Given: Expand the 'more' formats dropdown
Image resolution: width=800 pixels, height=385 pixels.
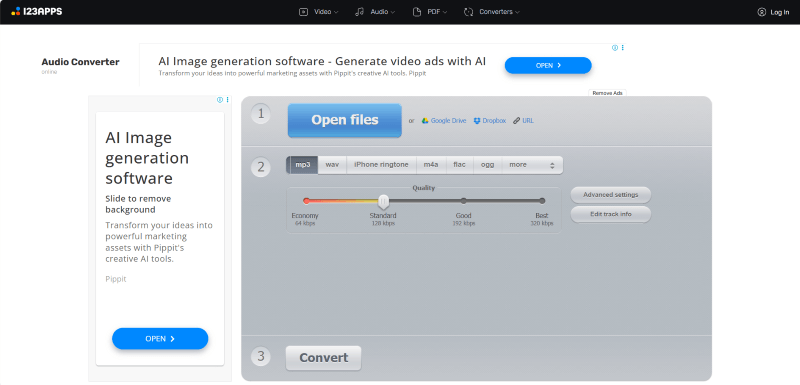Looking at the screenshot, I should pos(532,165).
